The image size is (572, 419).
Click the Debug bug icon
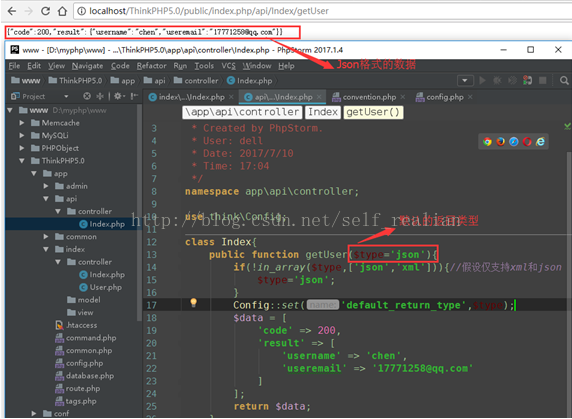(x=497, y=80)
